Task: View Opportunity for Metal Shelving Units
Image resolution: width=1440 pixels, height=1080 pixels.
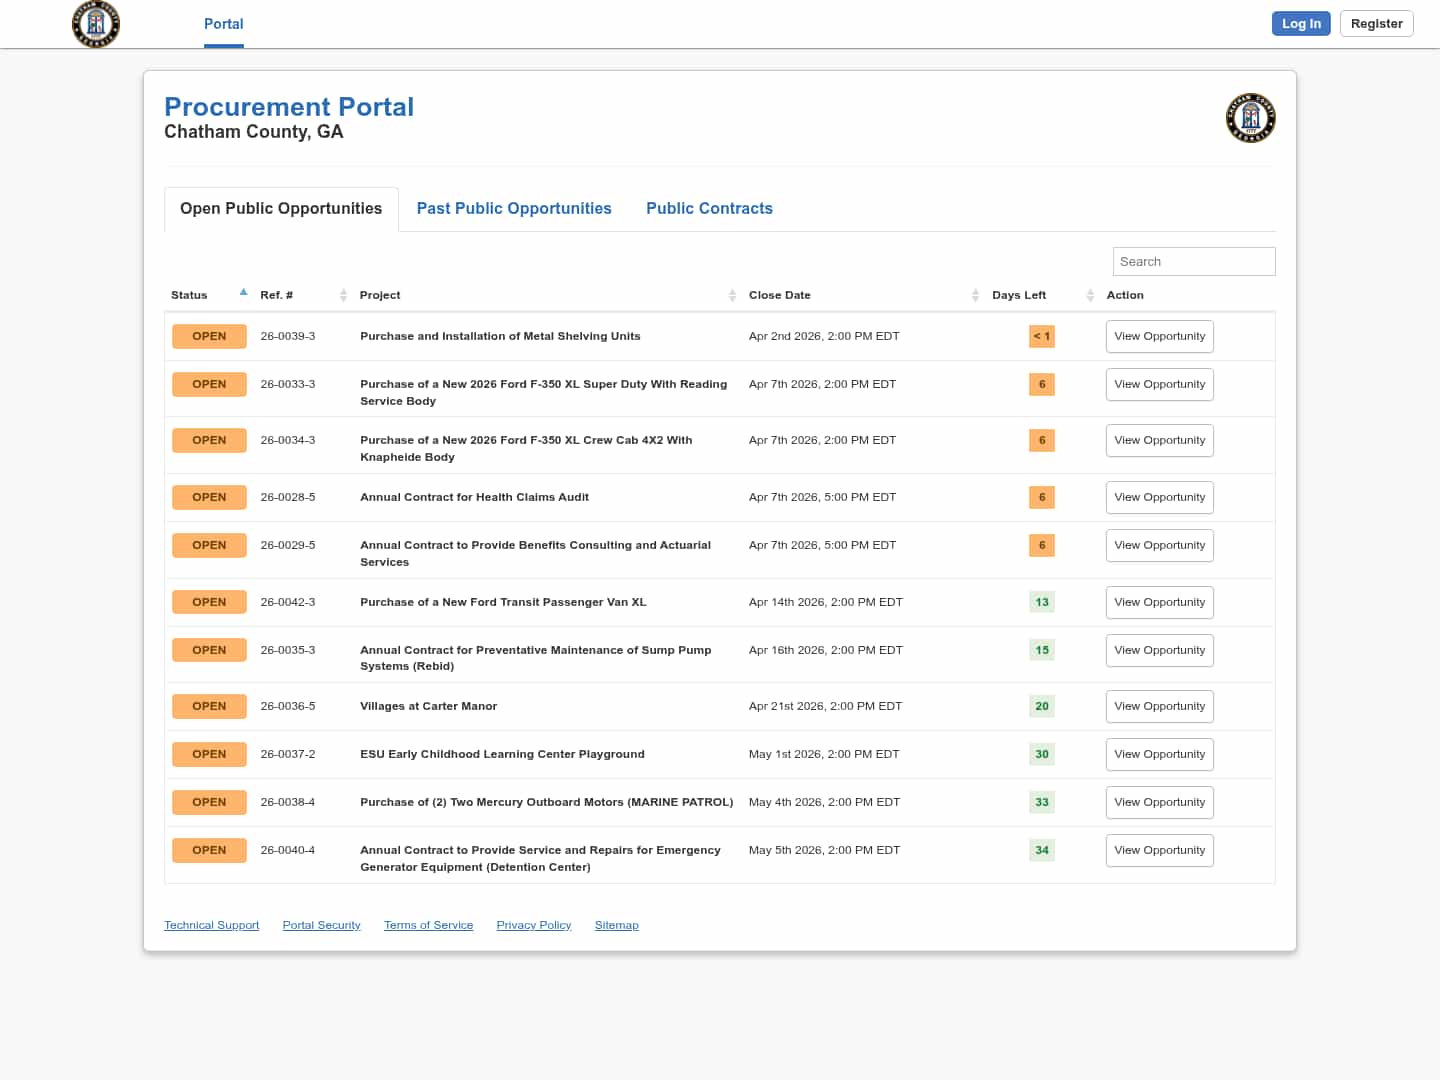Action: tap(1159, 336)
